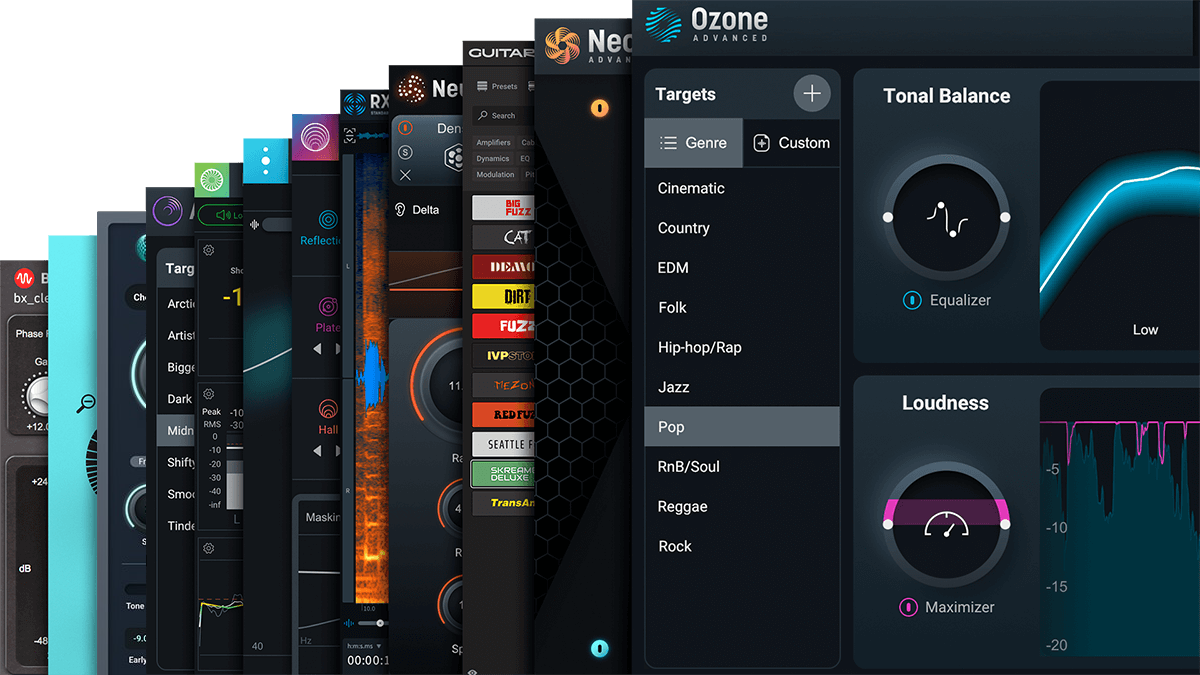Switch to the Custom targets tab
The width and height of the screenshot is (1200, 675).
[791, 143]
